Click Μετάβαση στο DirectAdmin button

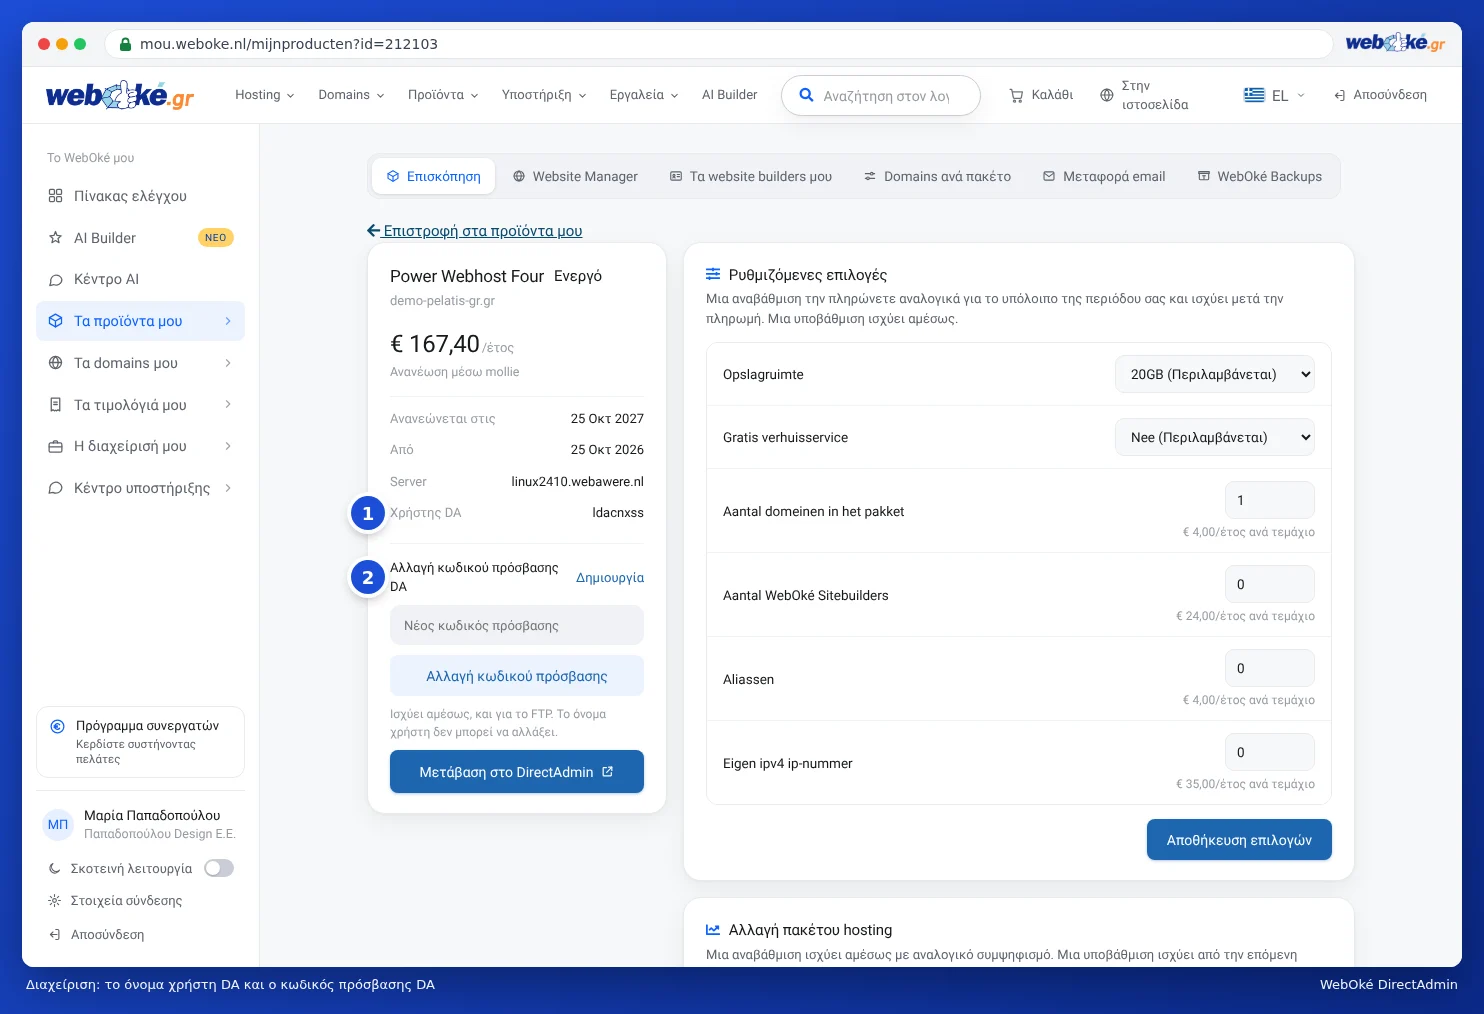click(517, 772)
